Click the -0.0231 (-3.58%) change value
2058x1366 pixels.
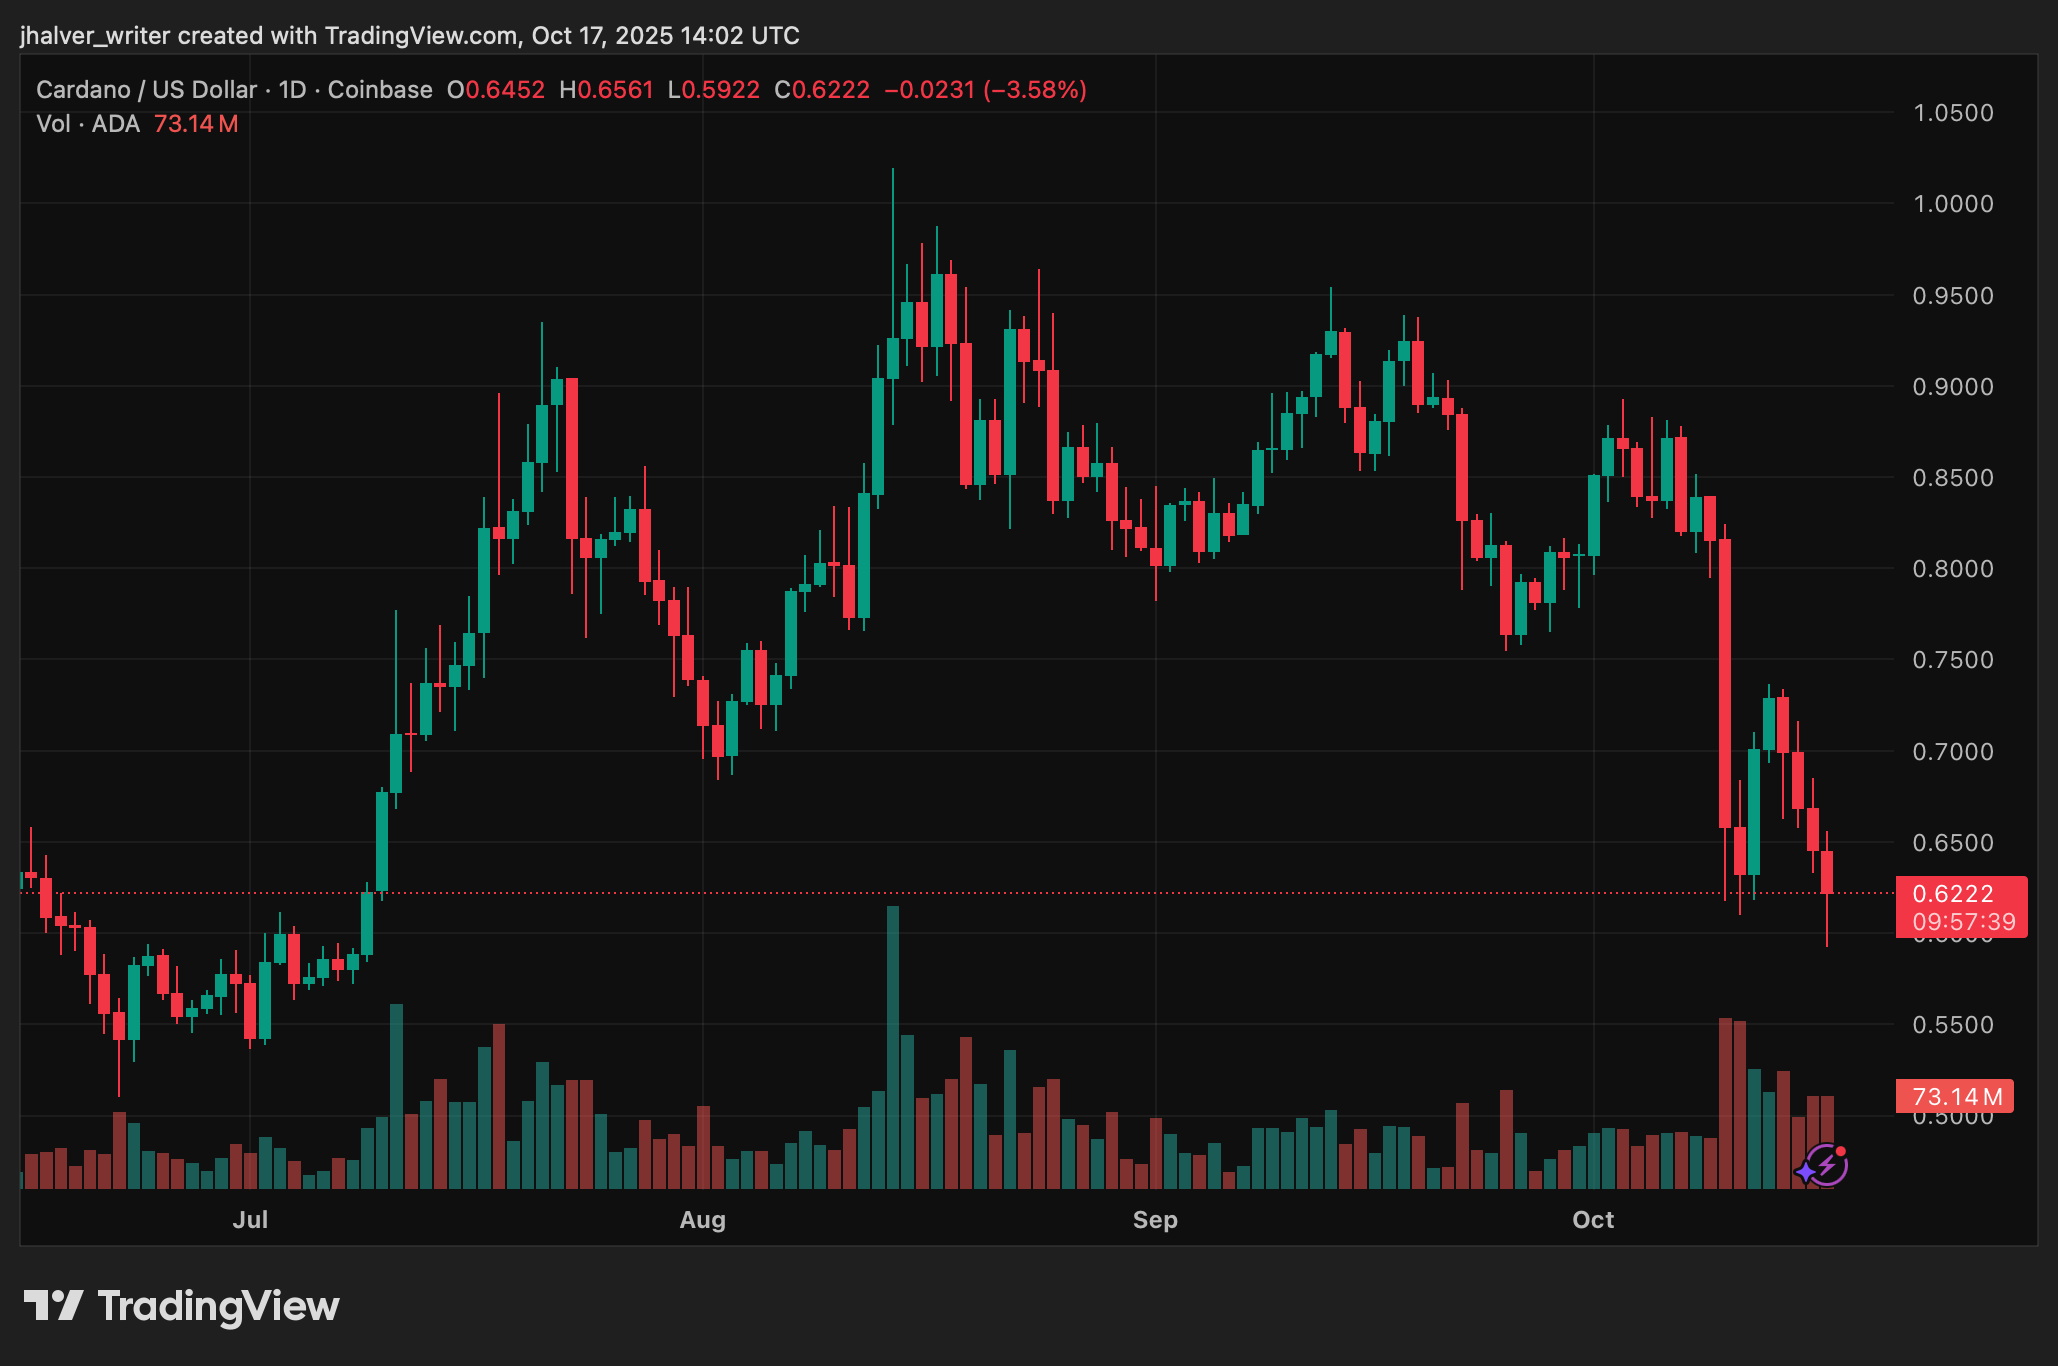click(x=985, y=90)
